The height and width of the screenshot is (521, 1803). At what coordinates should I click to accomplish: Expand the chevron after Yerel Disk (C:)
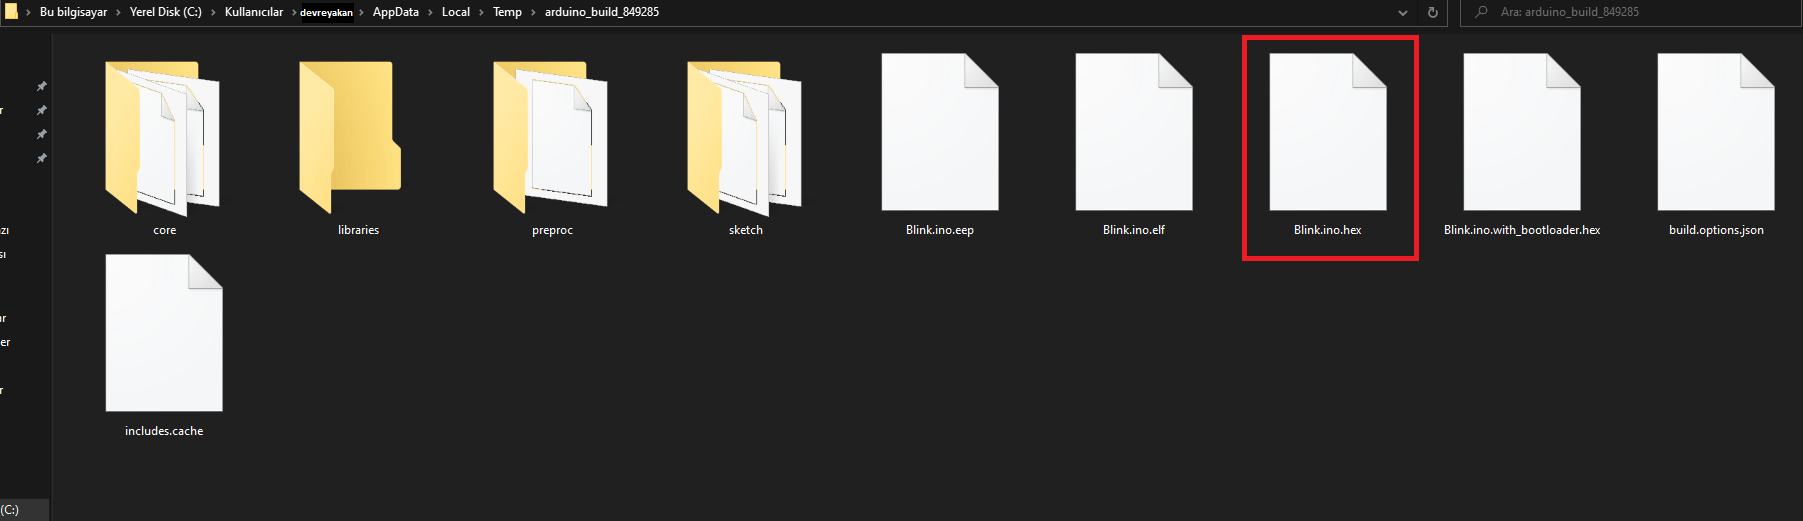[213, 12]
